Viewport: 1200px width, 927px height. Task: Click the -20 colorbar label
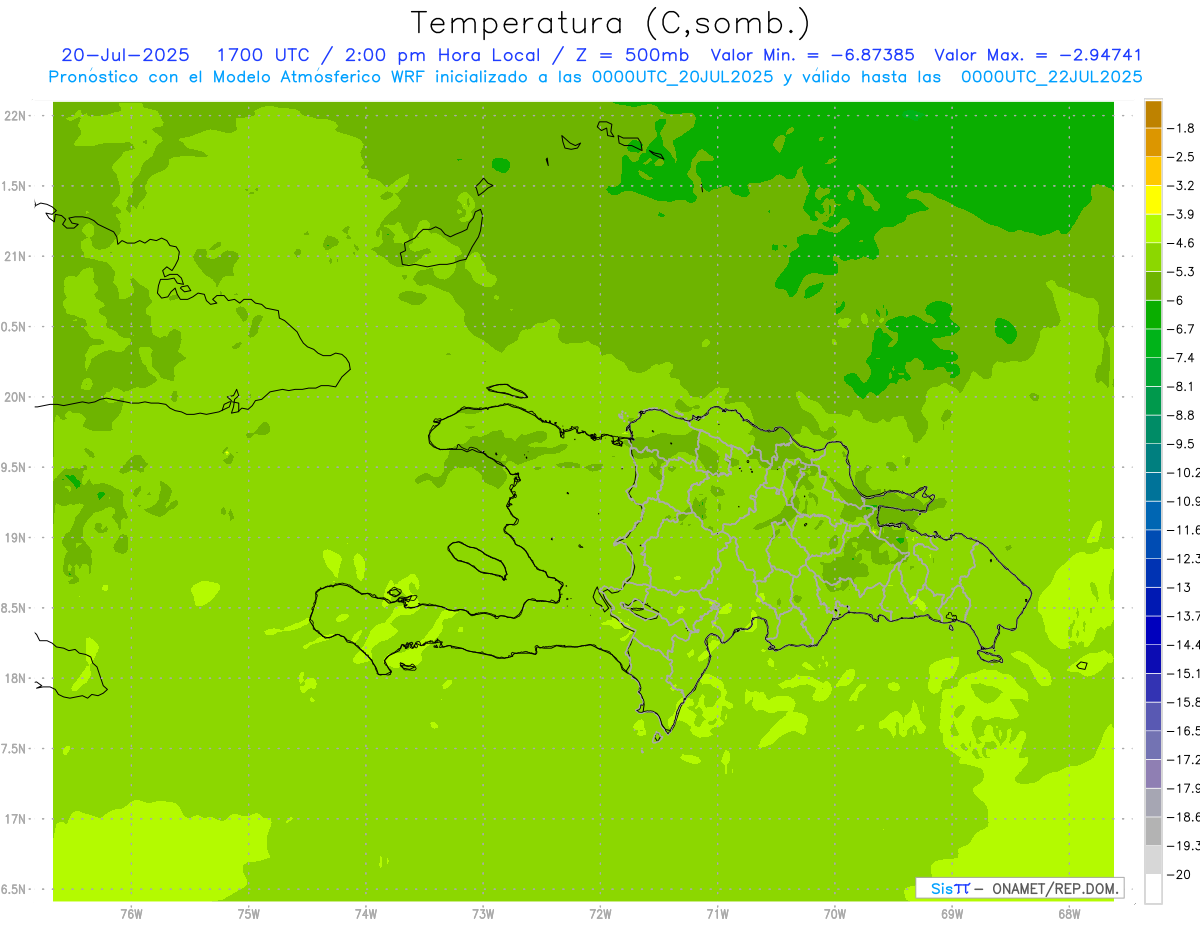(1180, 874)
